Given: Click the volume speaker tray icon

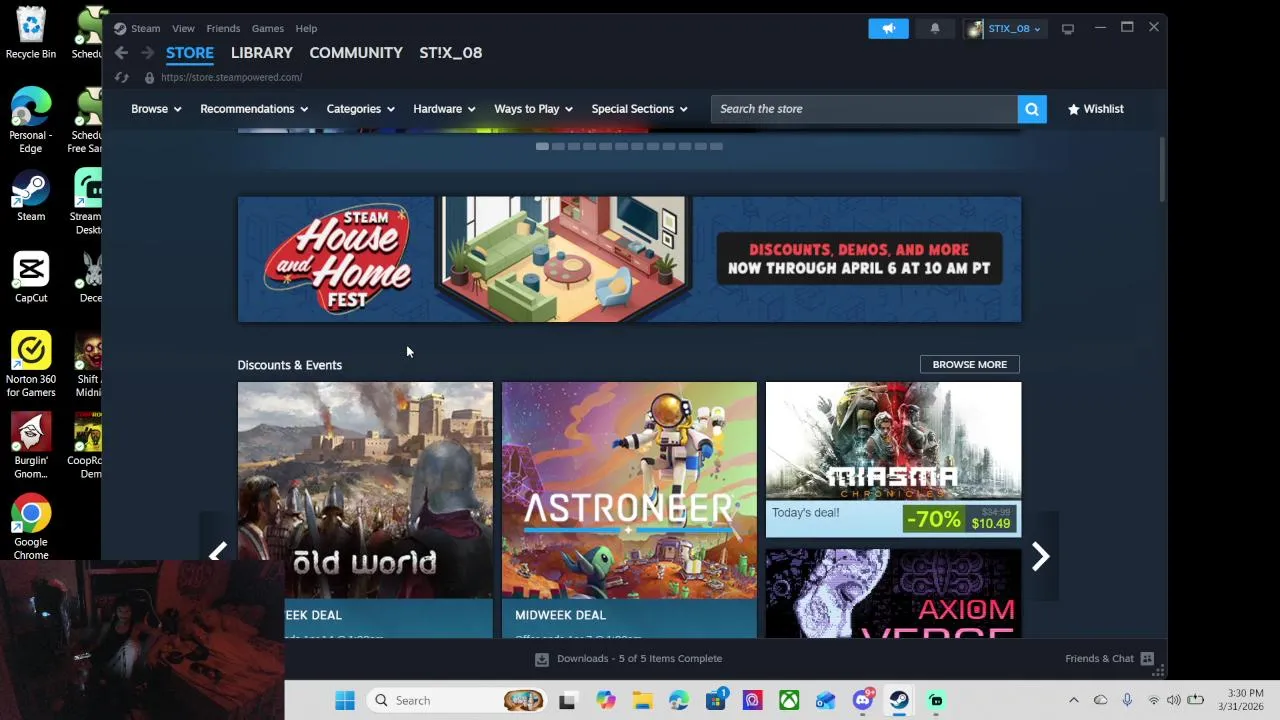Looking at the screenshot, I should [1173, 701].
